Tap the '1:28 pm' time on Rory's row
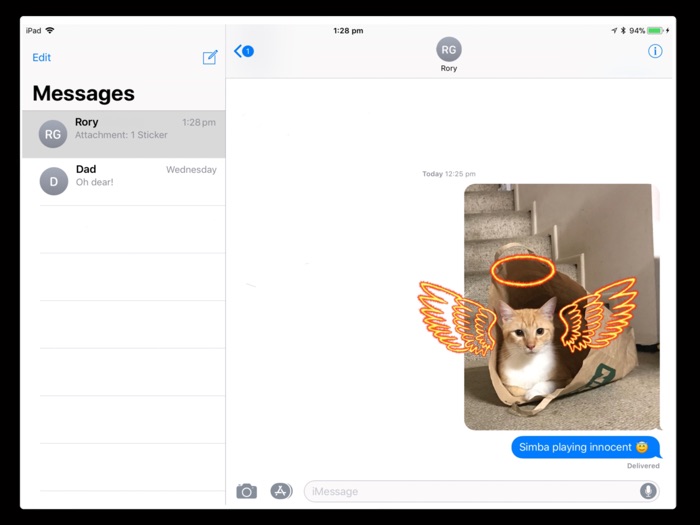This screenshot has height=525, width=700. tap(199, 122)
